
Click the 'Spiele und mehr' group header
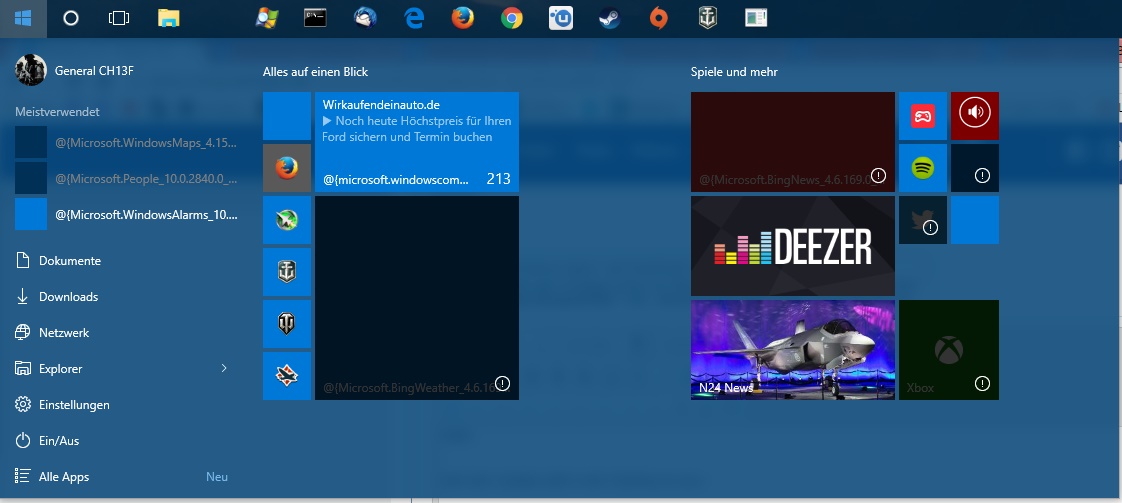click(734, 72)
